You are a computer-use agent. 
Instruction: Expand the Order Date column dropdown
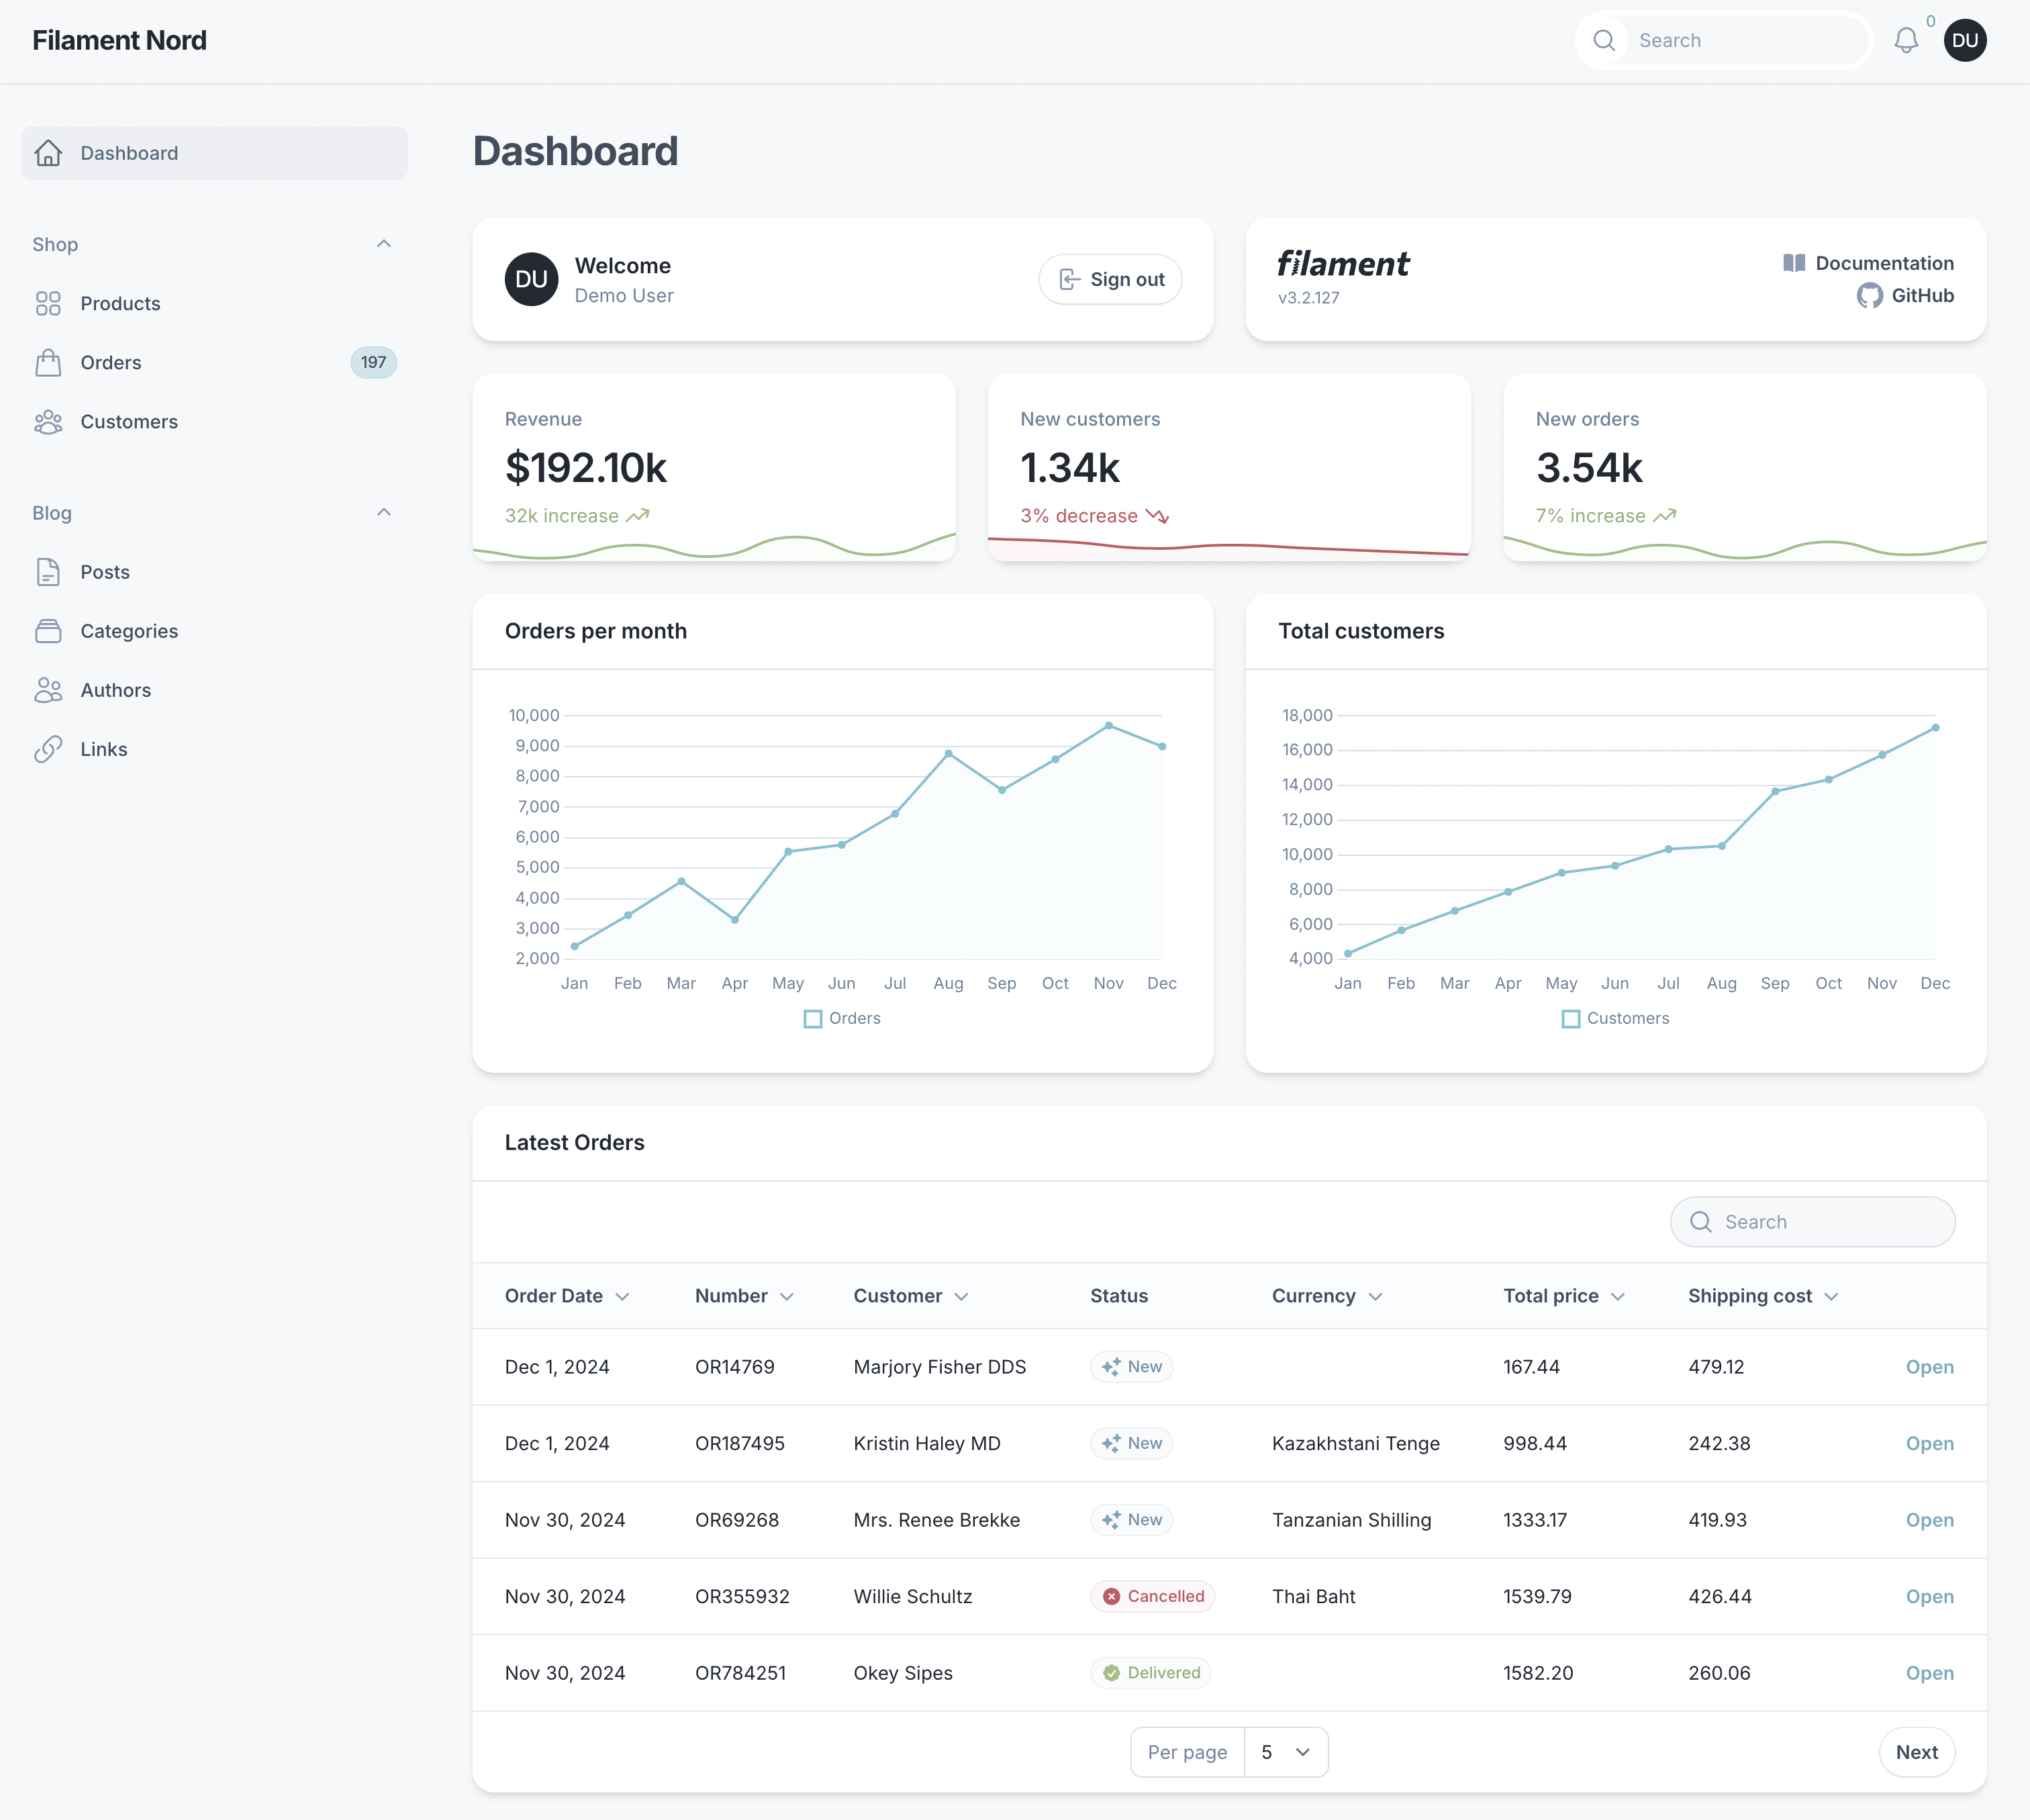(x=624, y=1295)
